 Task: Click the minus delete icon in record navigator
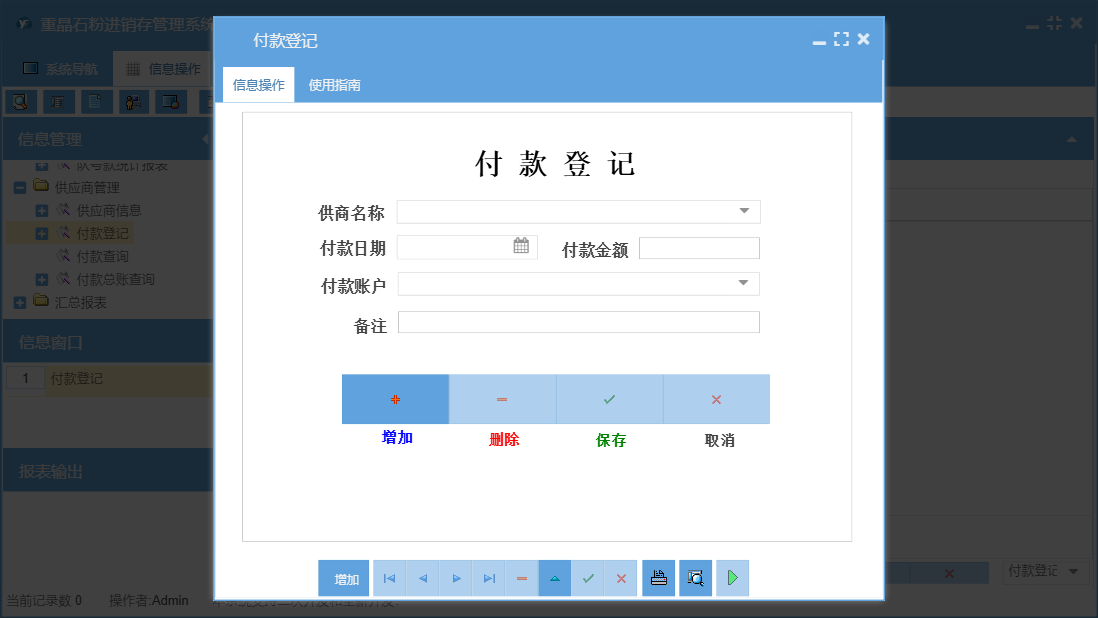521,578
